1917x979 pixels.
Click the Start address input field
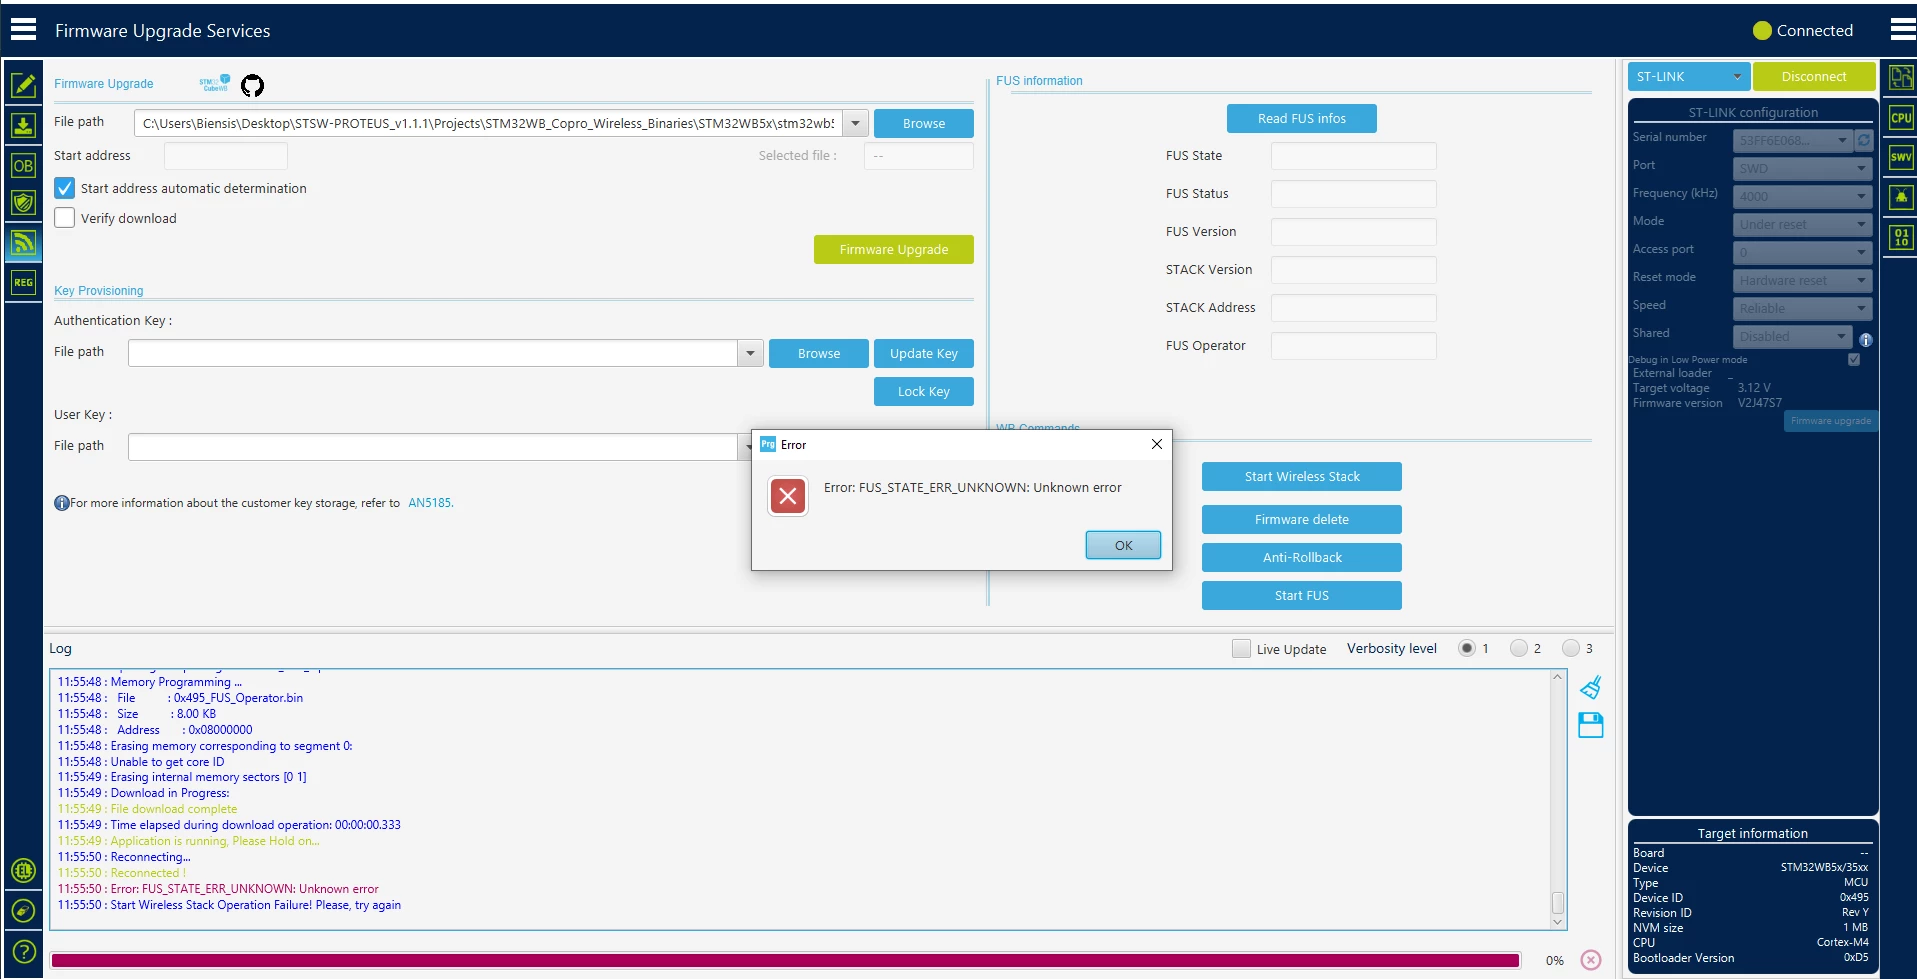(x=226, y=156)
